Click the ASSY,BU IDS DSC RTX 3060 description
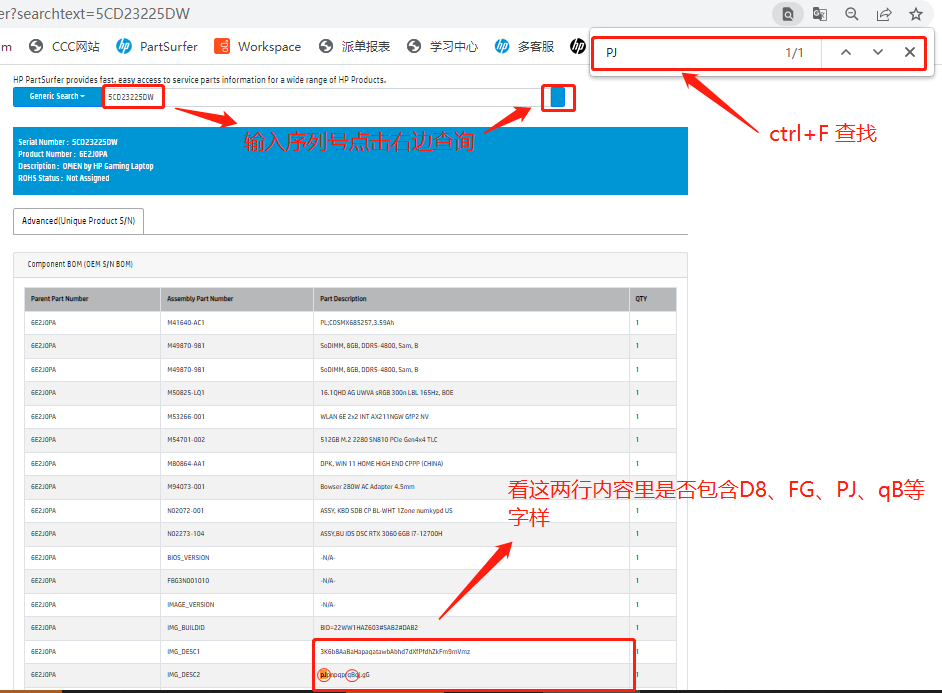The image size is (942, 693). (x=381, y=533)
